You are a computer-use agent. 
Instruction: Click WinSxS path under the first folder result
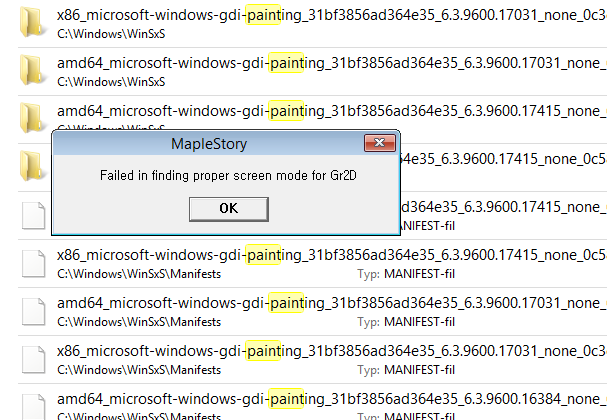tap(110, 33)
